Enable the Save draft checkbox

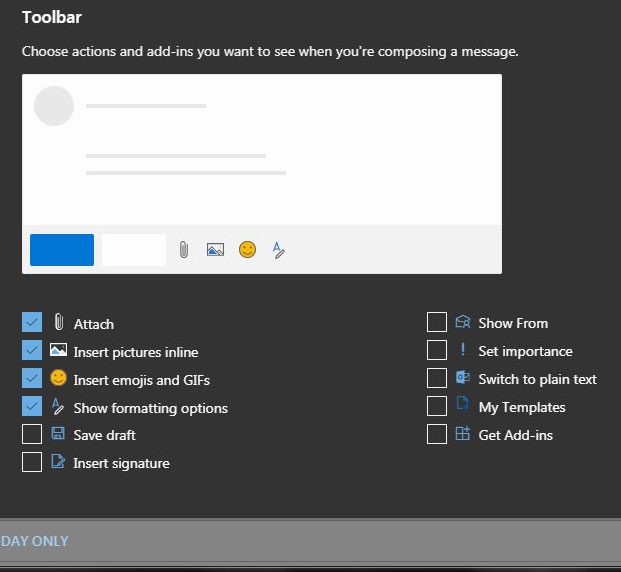click(32, 434)
